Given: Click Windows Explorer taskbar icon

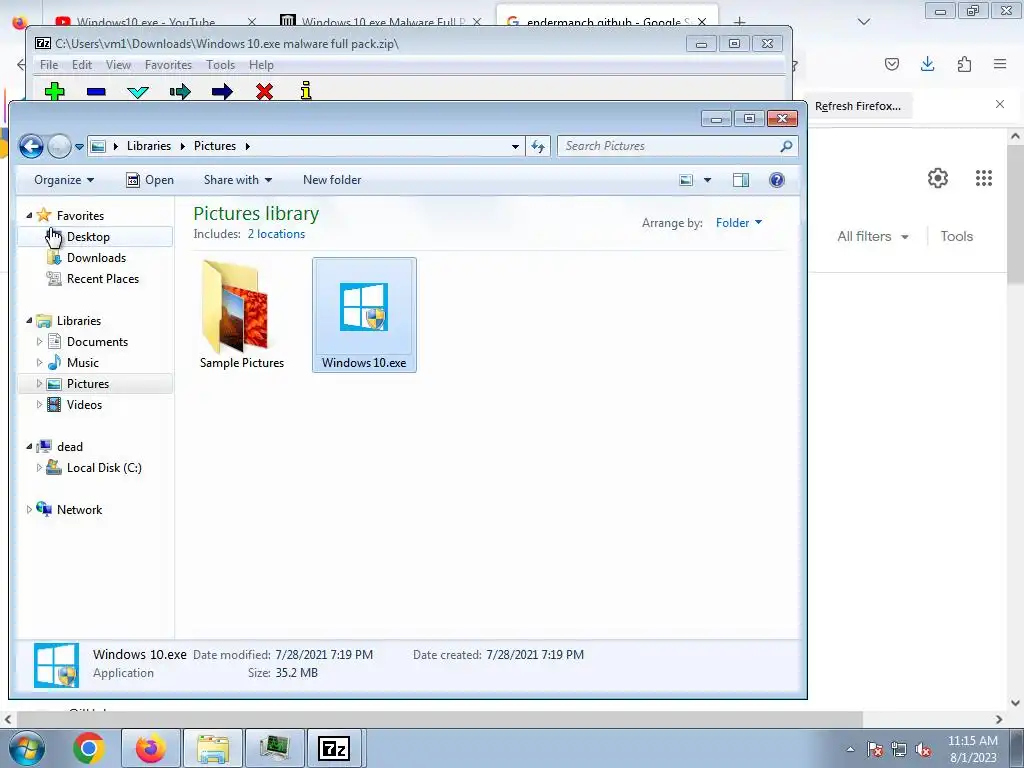Looking at the screenshot, I should 212,748.
